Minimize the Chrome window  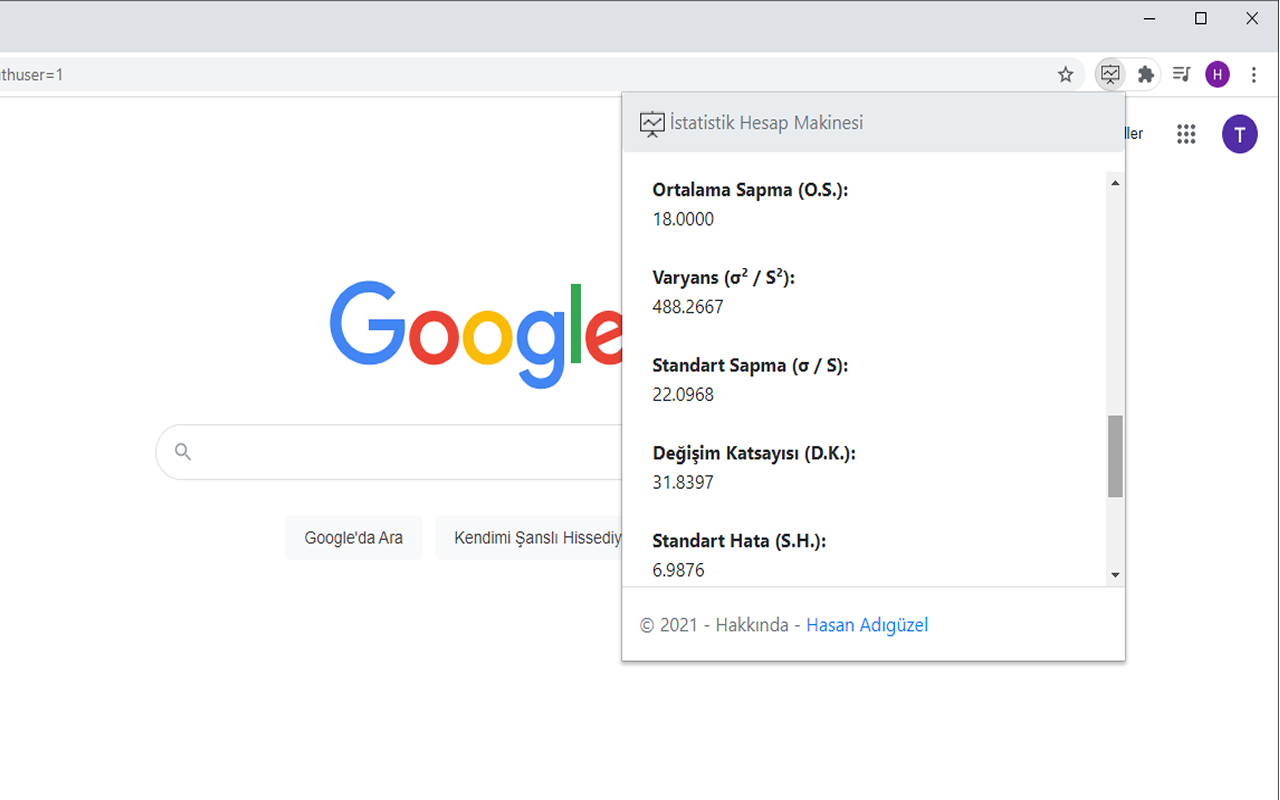pyautogui.click(x=1151, y=18)
